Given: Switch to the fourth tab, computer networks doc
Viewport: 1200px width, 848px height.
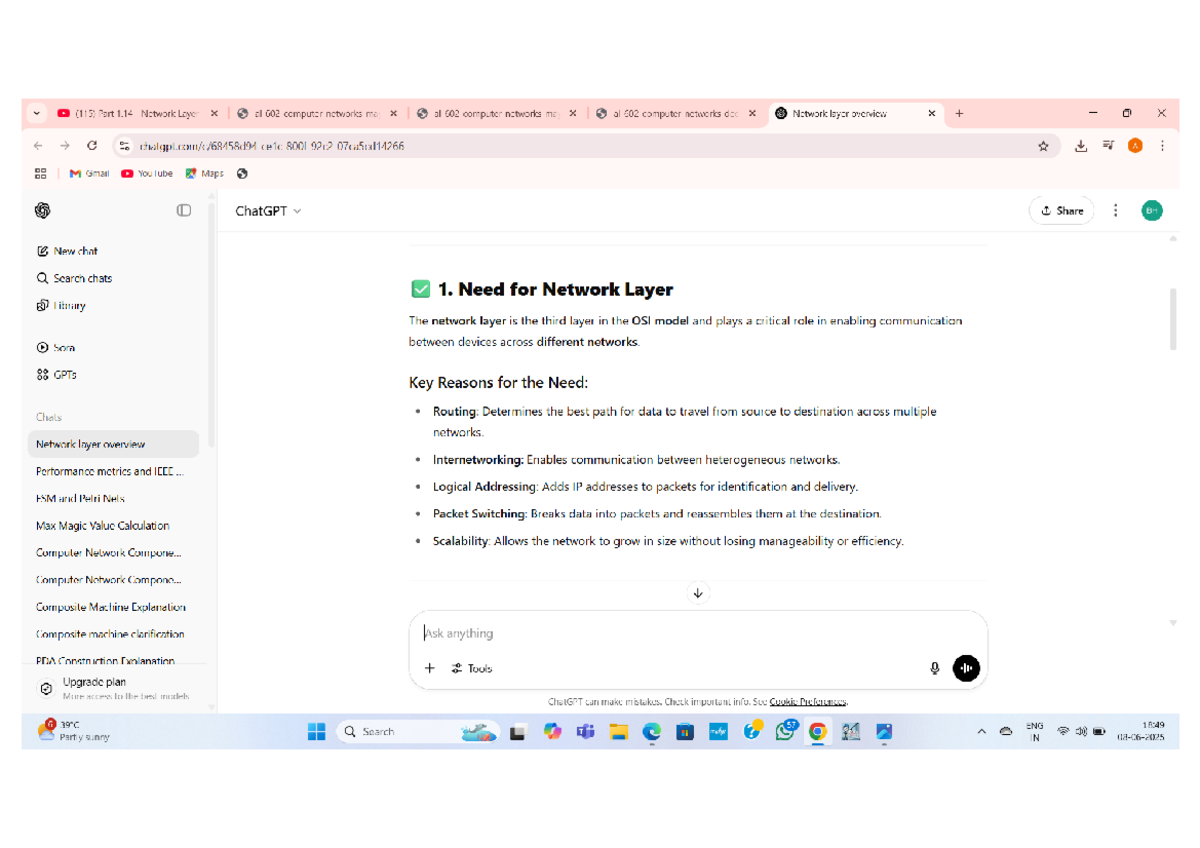Looking at the screenshot, I should (x=677, y=114).
